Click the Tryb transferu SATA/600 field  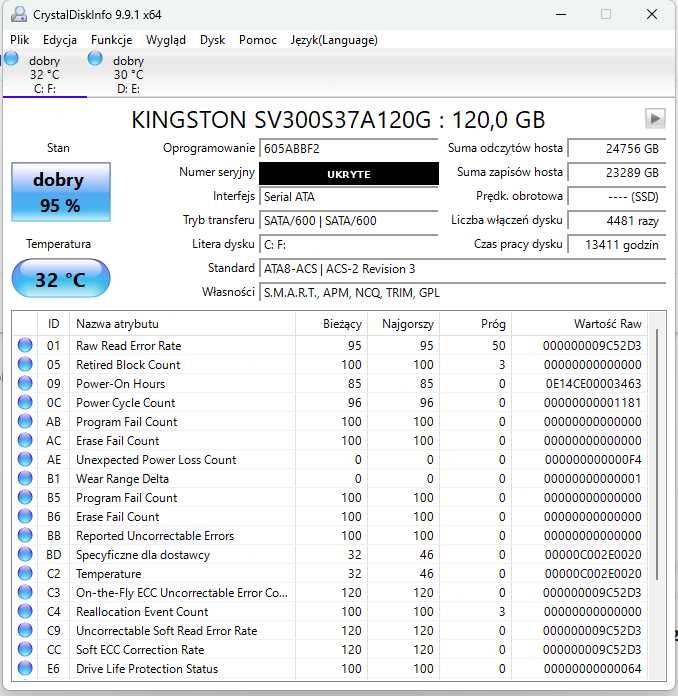click(x=349, y=220)
